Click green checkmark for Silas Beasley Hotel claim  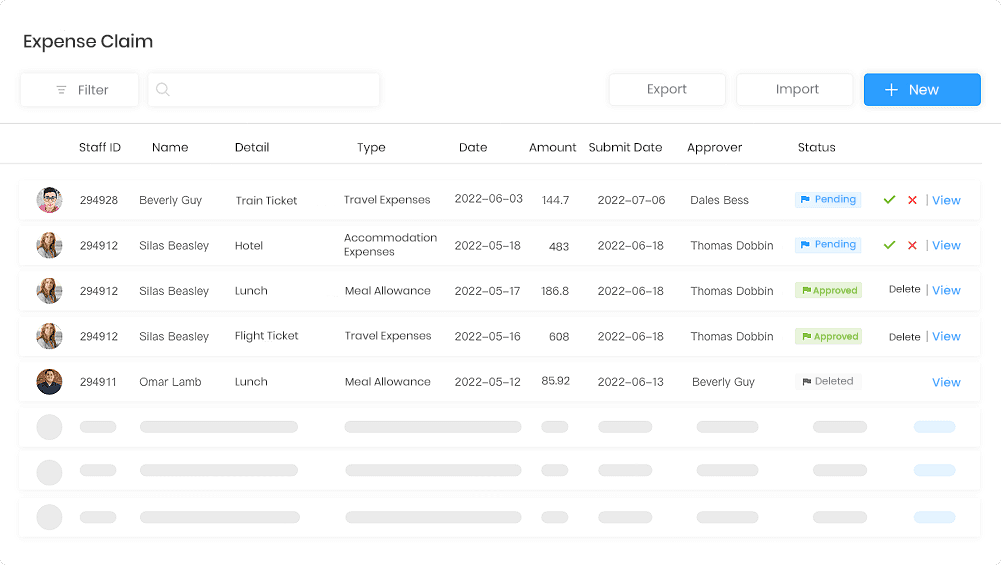(x=889, y=245)
